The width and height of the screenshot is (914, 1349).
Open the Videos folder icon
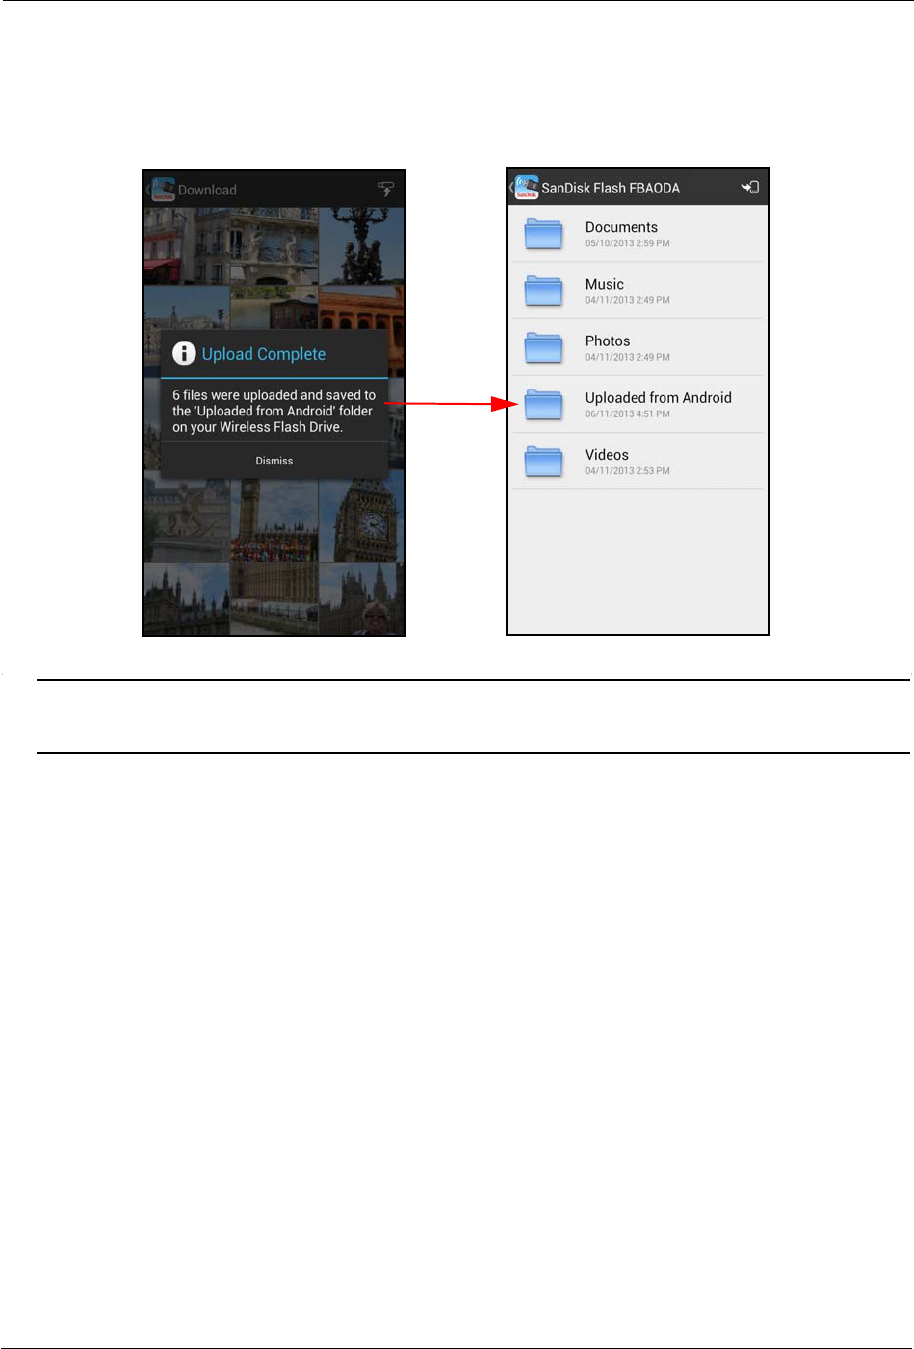(543, 461)
